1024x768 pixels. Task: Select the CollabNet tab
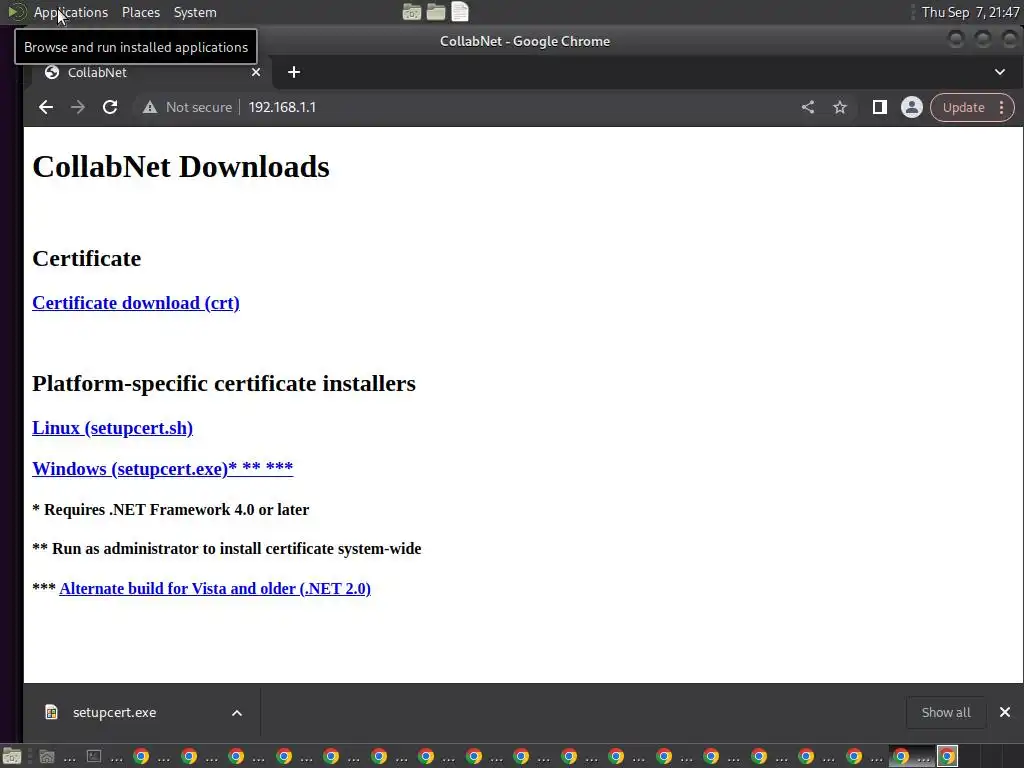coord(150,72)
